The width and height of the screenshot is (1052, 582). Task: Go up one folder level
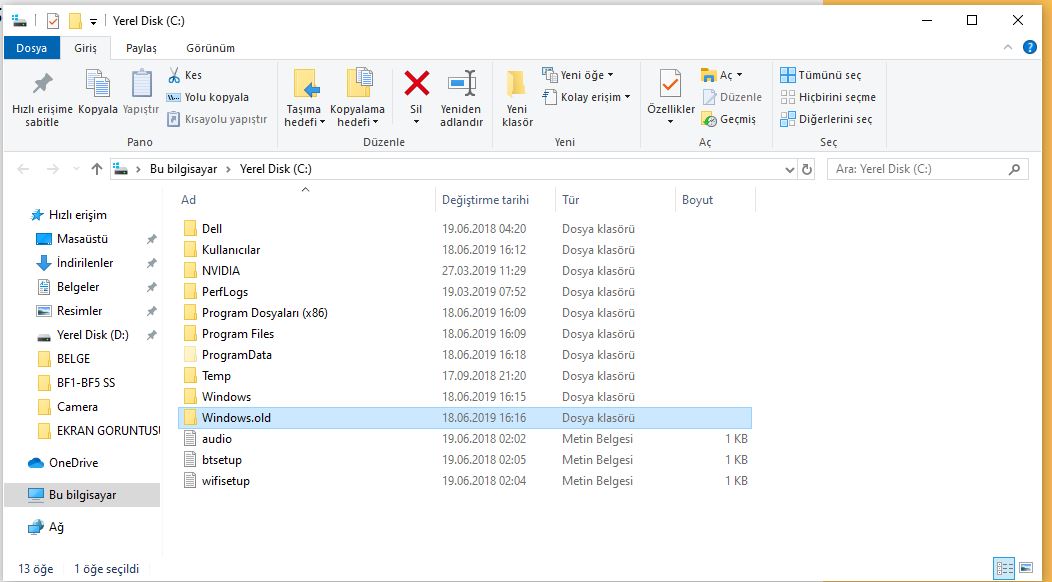pos(97,169)
